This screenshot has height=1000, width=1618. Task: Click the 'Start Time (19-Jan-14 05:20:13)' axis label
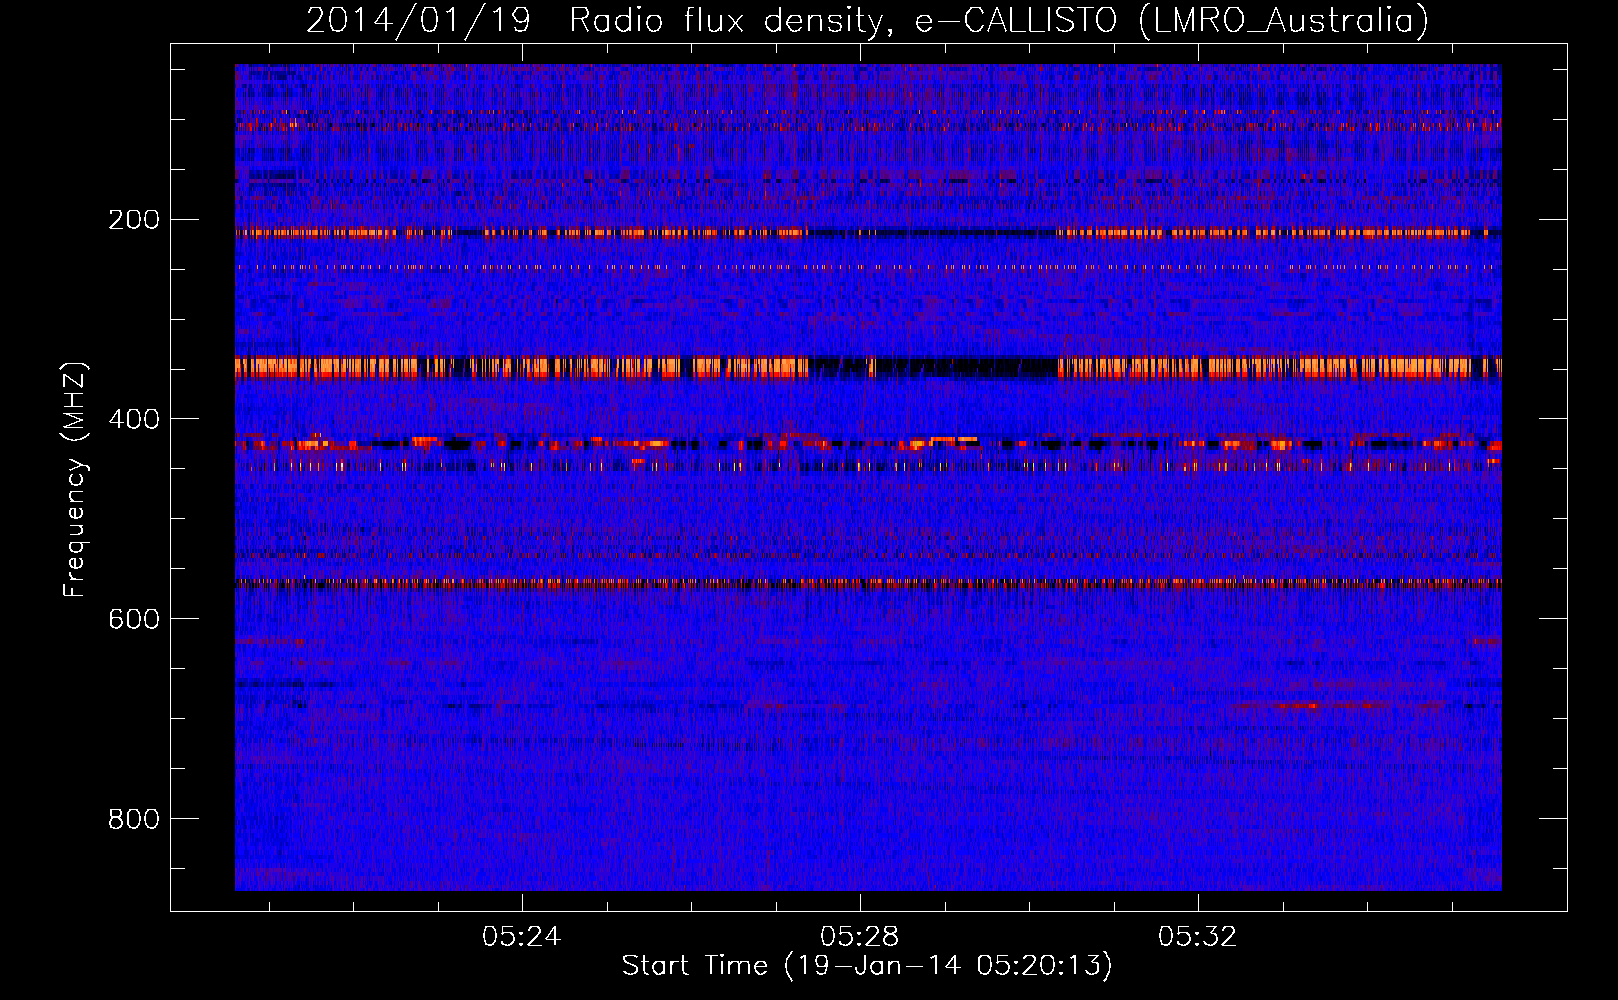(x=867, y=966)
